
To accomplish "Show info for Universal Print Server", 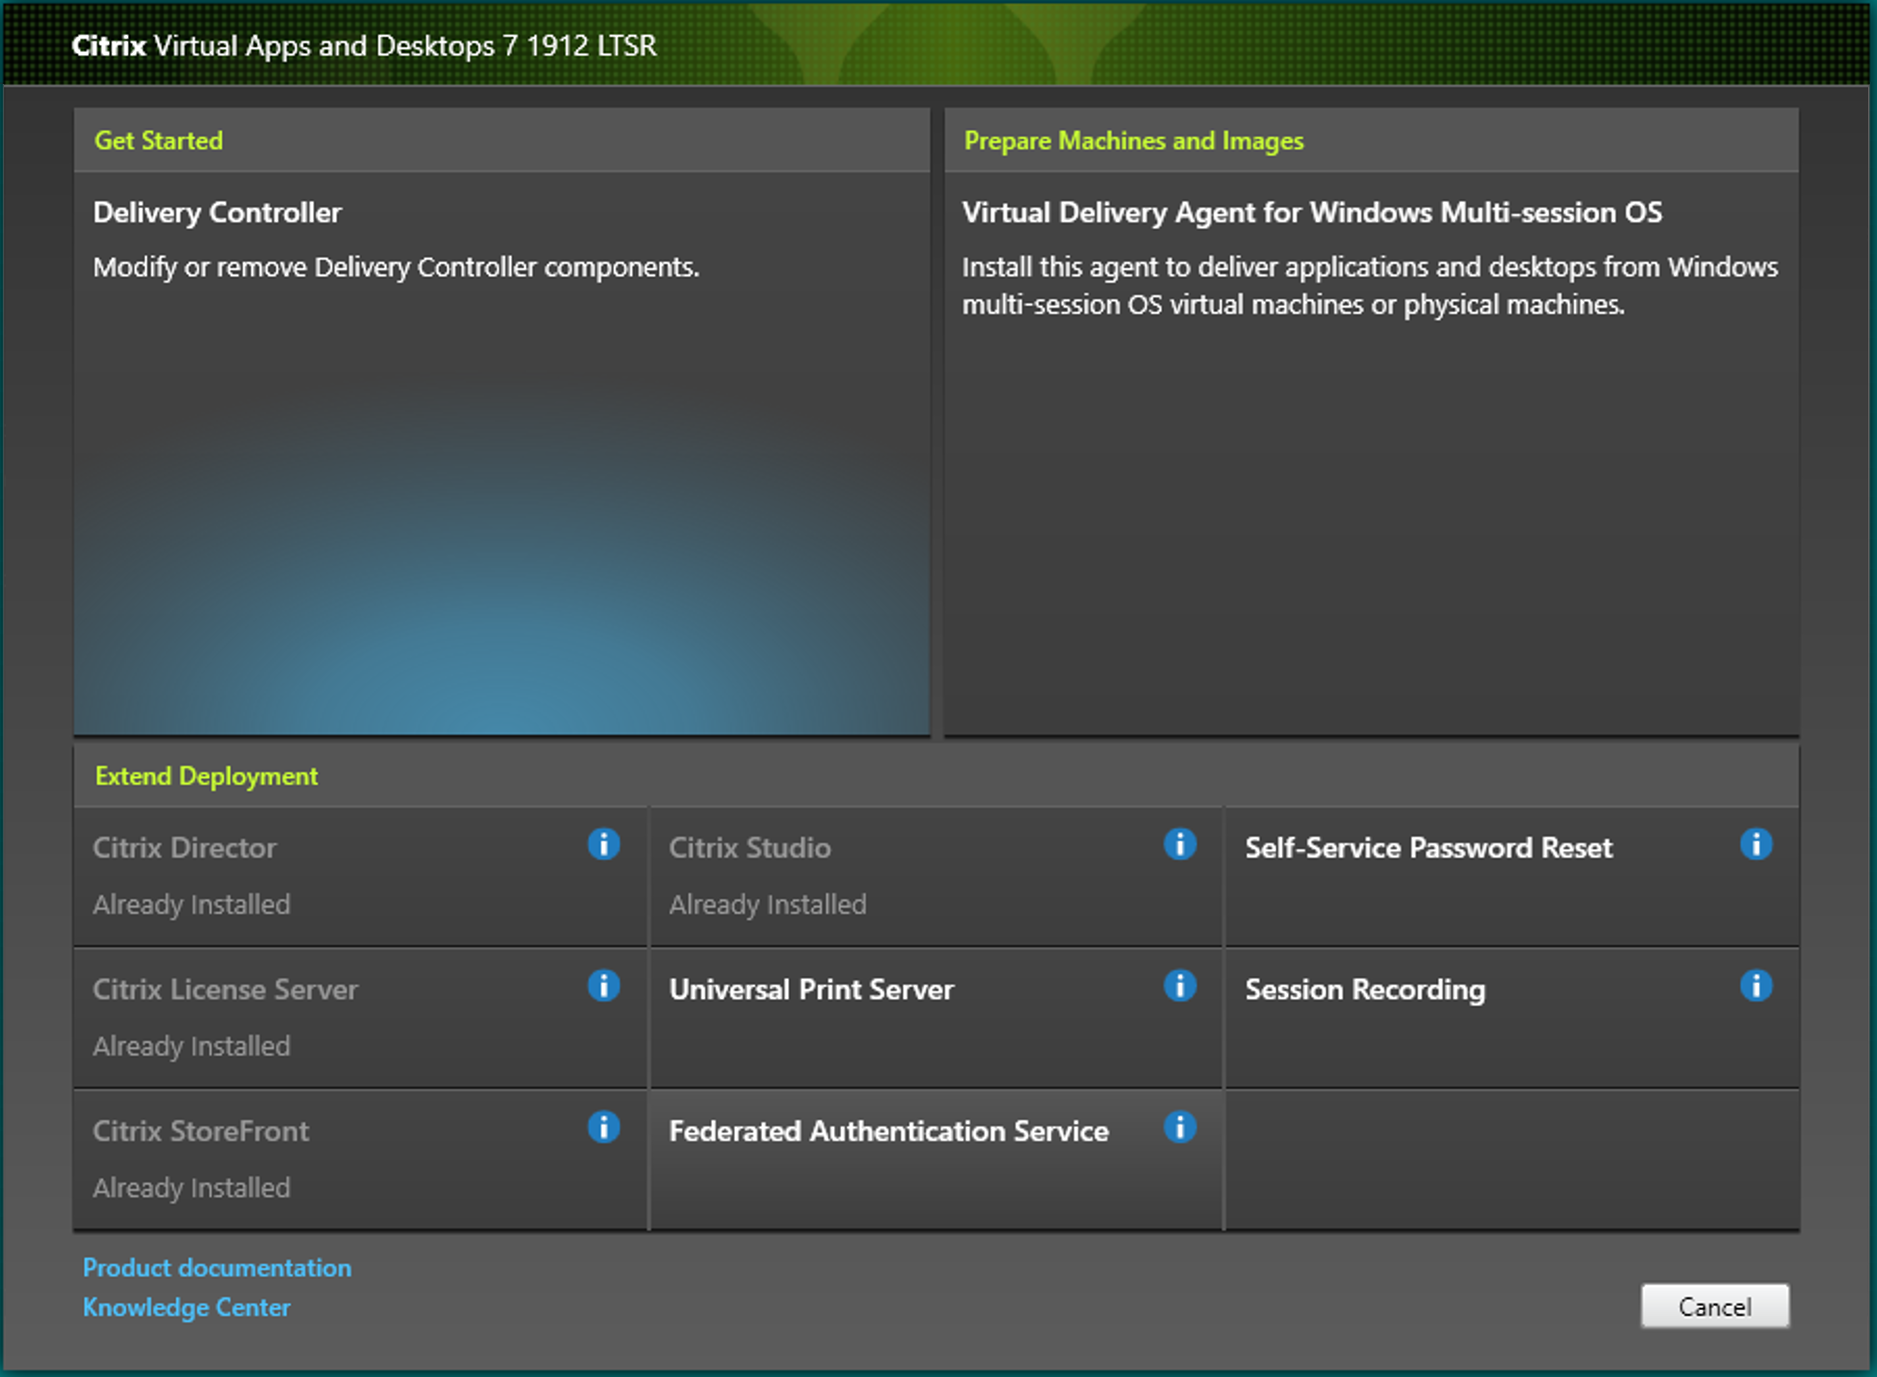I will point(1179,986).
